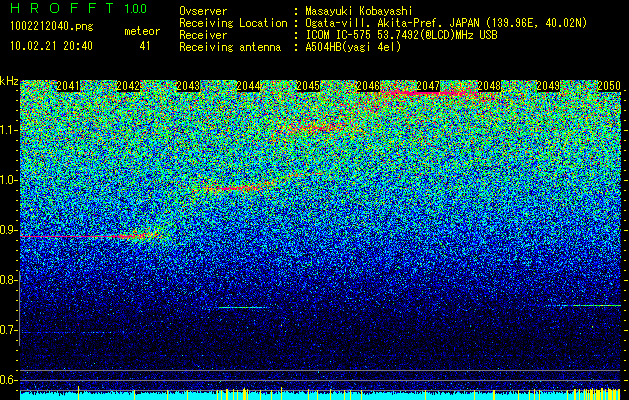Screen dimensions: 629x400
Task: Click the 2046 time marker
Action: click(x=368, y=86)
